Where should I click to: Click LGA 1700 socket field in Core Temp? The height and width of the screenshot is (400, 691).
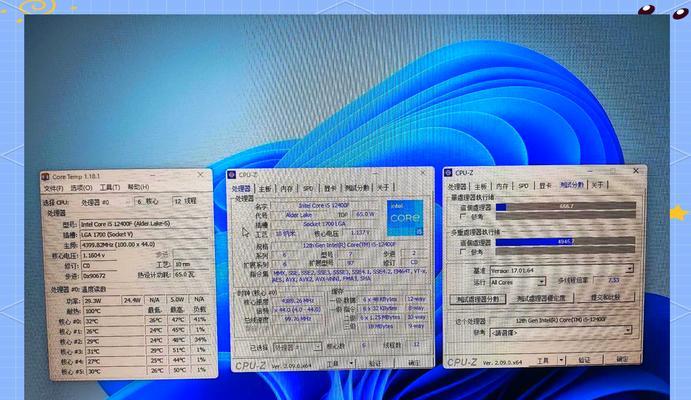[x=144, y=234]
